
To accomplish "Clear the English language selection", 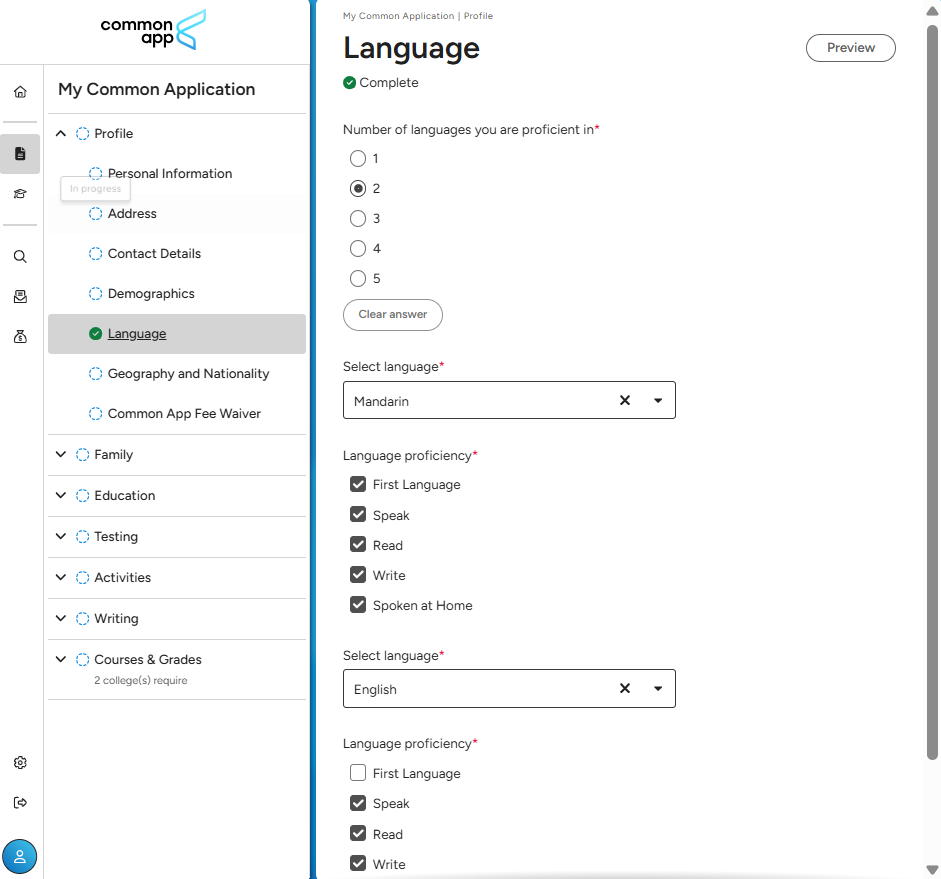I will (x=625, y=688).
